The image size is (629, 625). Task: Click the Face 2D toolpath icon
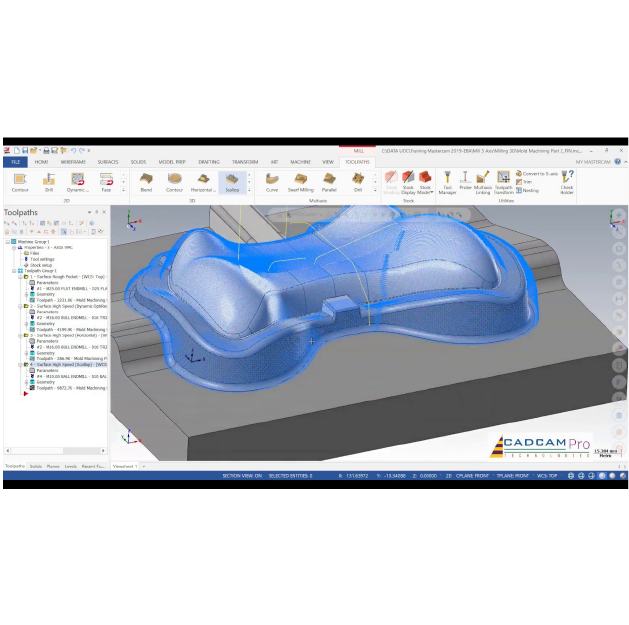point(106,183)
